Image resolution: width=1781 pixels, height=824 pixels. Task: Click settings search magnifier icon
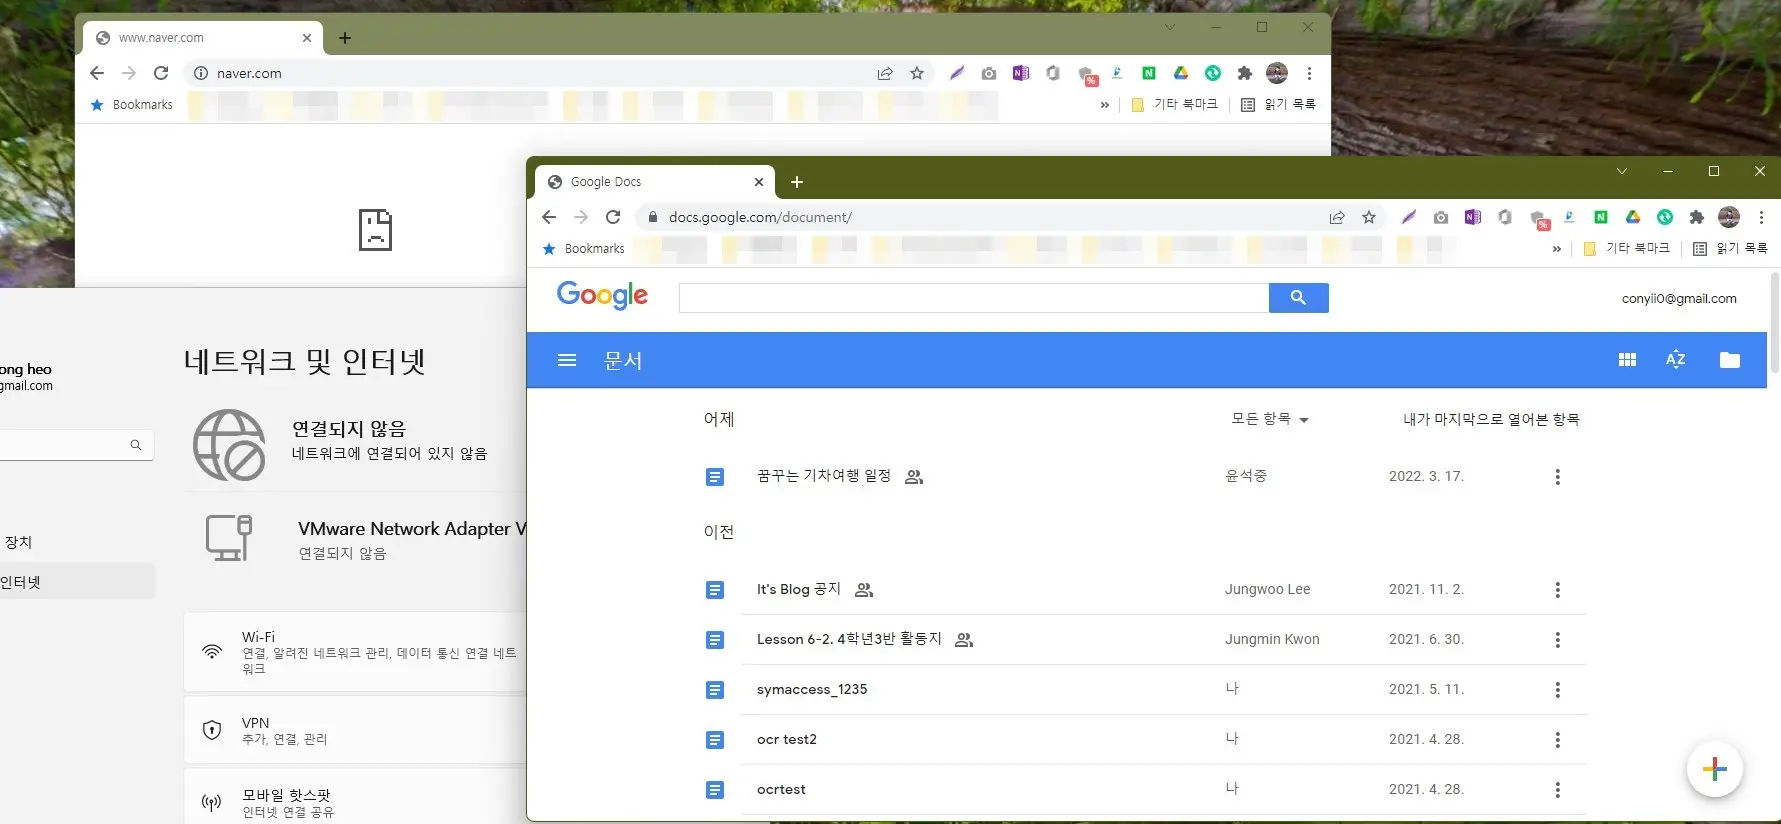[x=136, y=445]
